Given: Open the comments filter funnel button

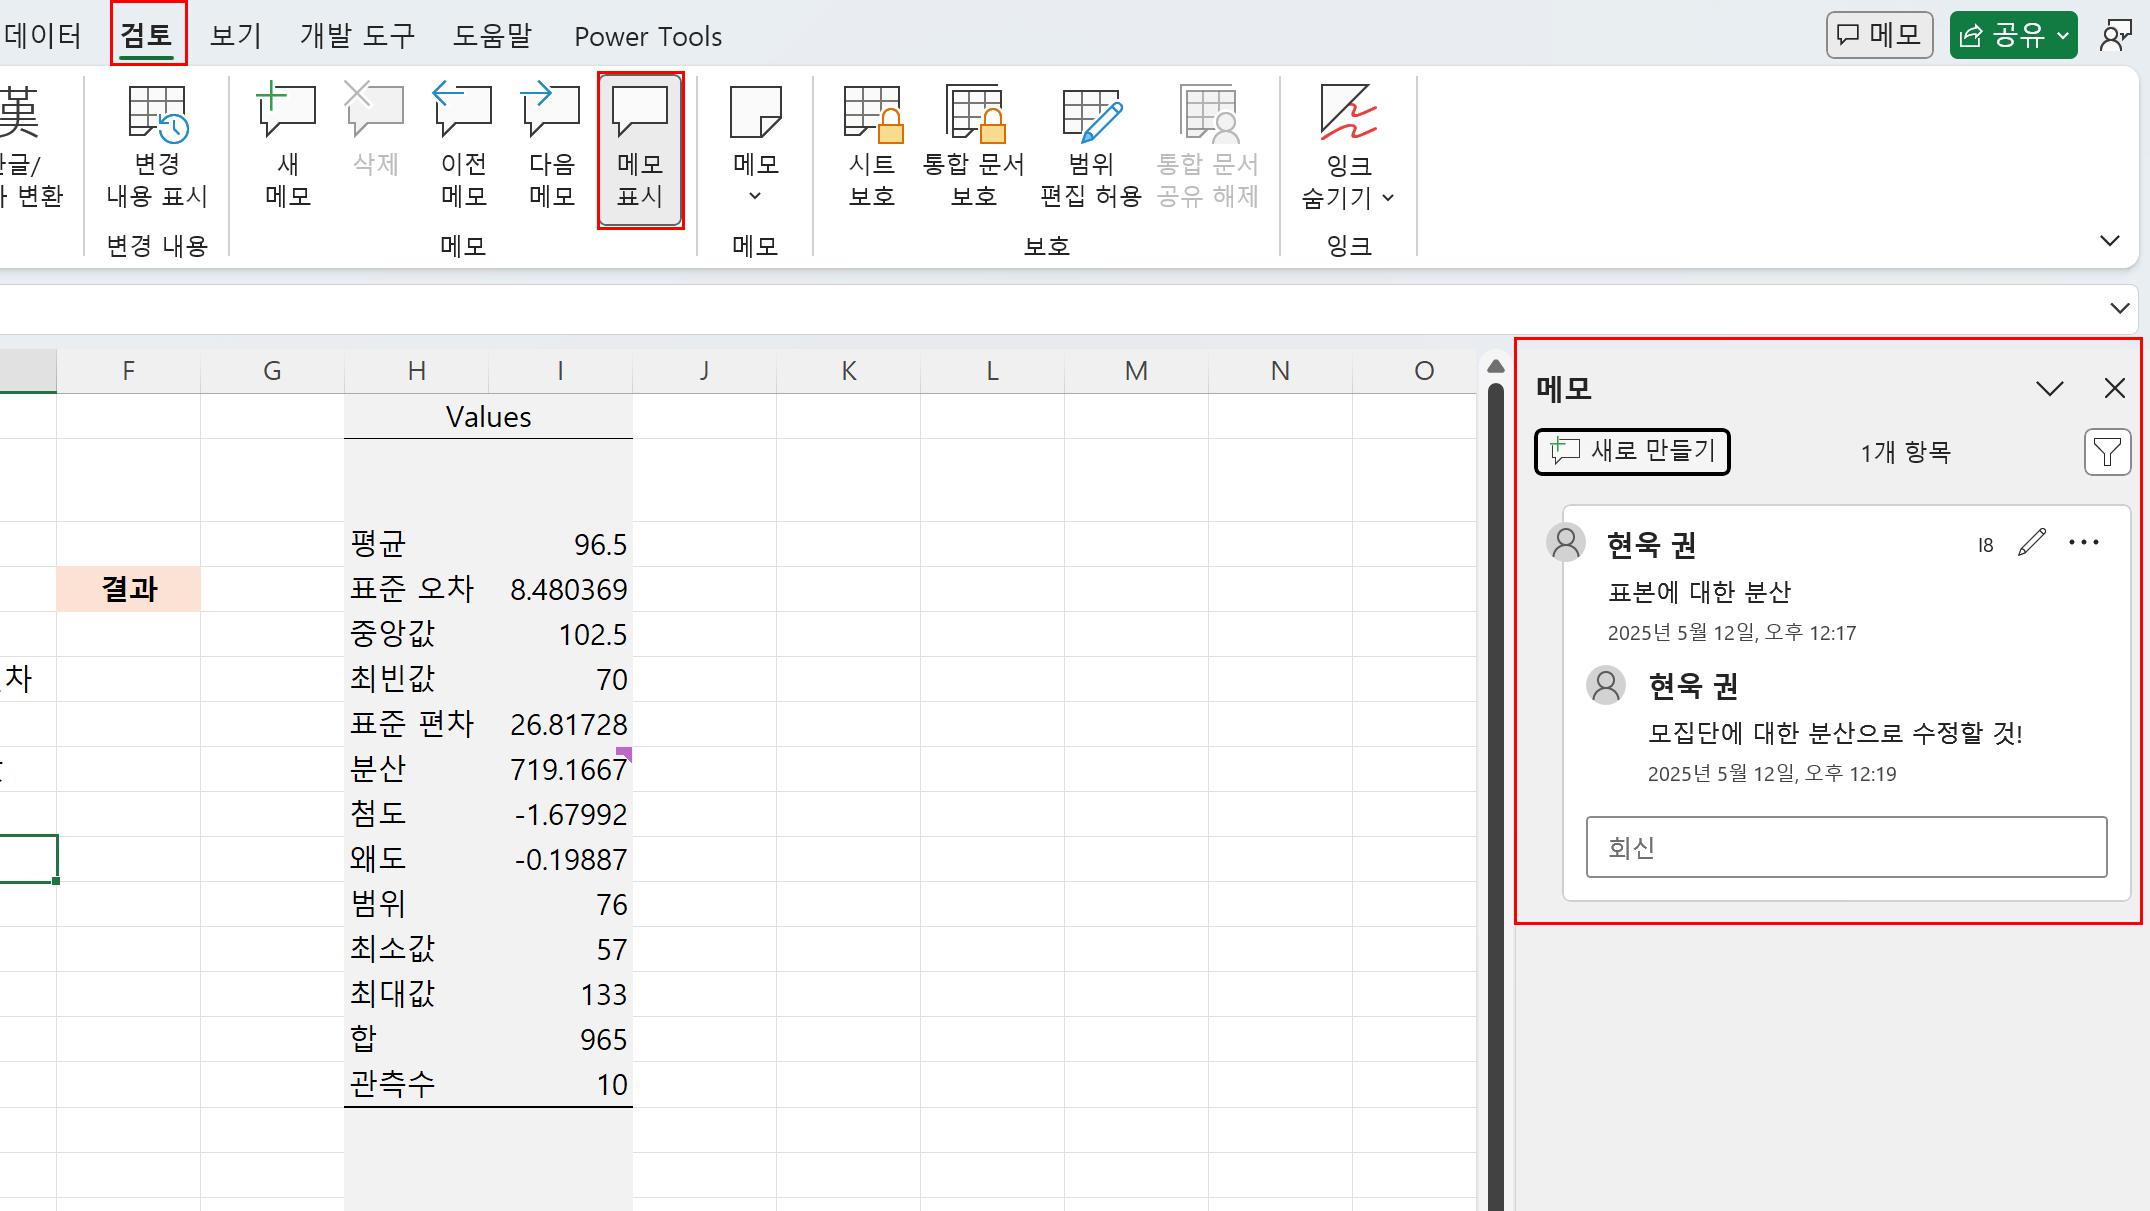Looking at the screenshot, I should pyautogui.click(x=2107, y=453).
